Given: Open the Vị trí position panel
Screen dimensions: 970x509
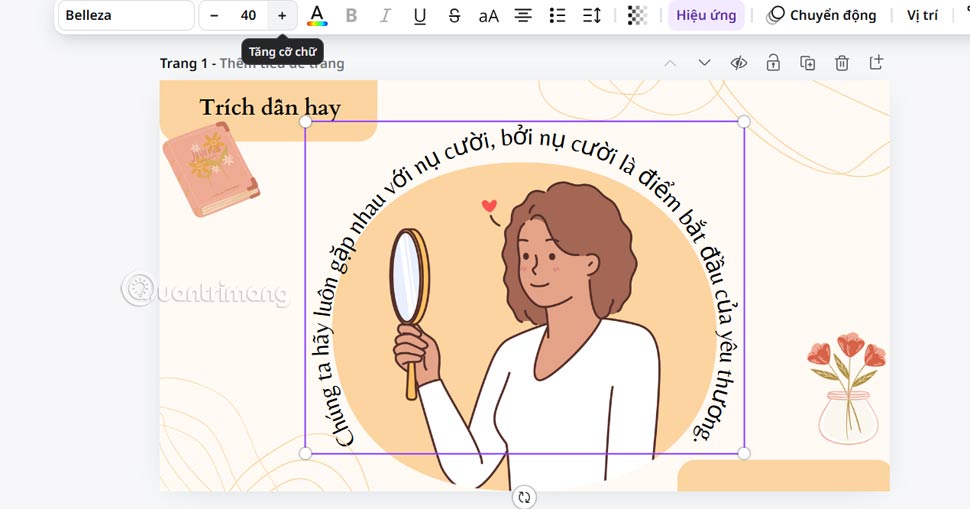Looking at the screenshot, I should tap(922, 15).
